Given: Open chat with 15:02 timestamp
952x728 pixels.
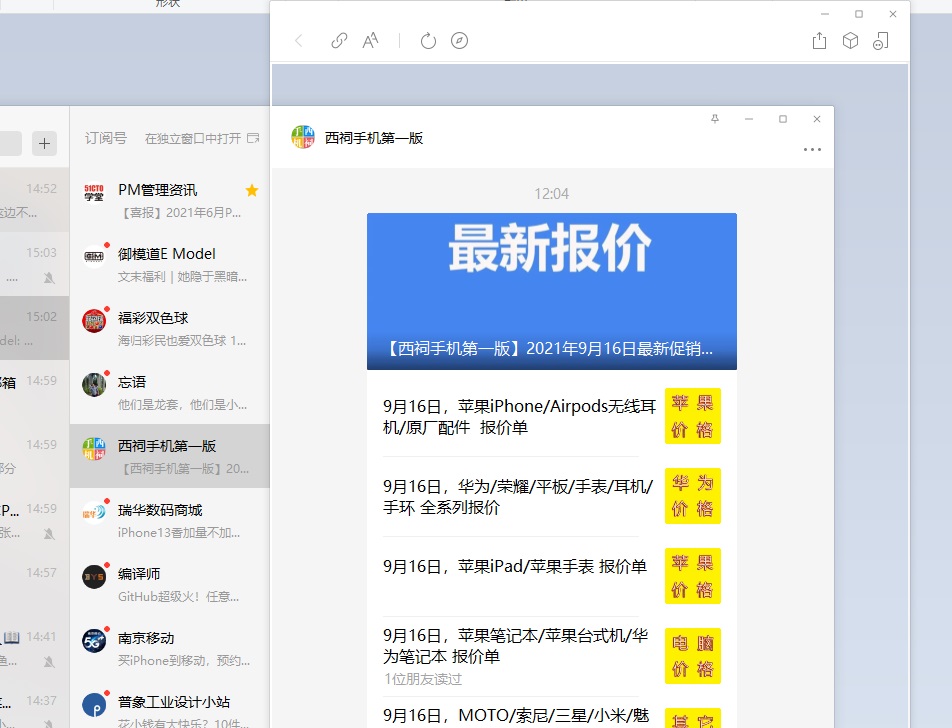Looking at the screenshot, I should [35, 328].
